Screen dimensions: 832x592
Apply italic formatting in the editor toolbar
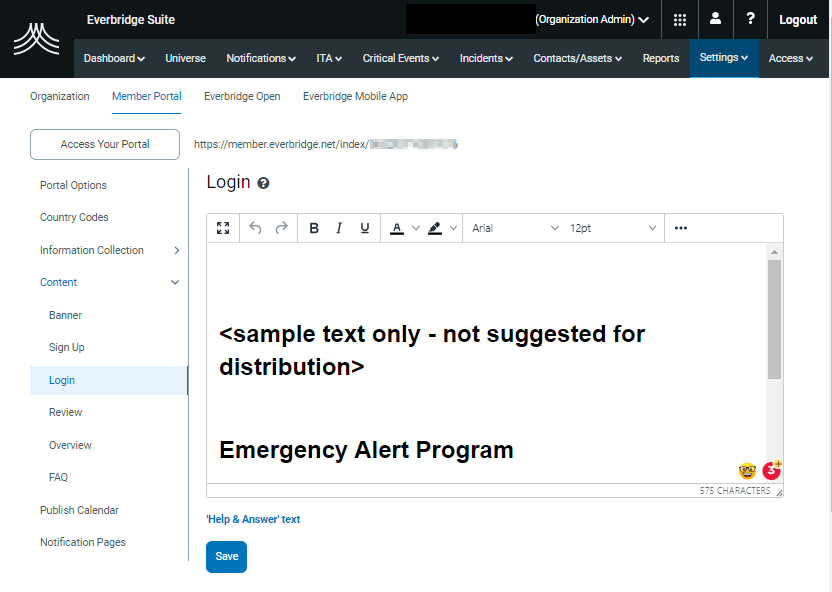(x=339, y=228)
